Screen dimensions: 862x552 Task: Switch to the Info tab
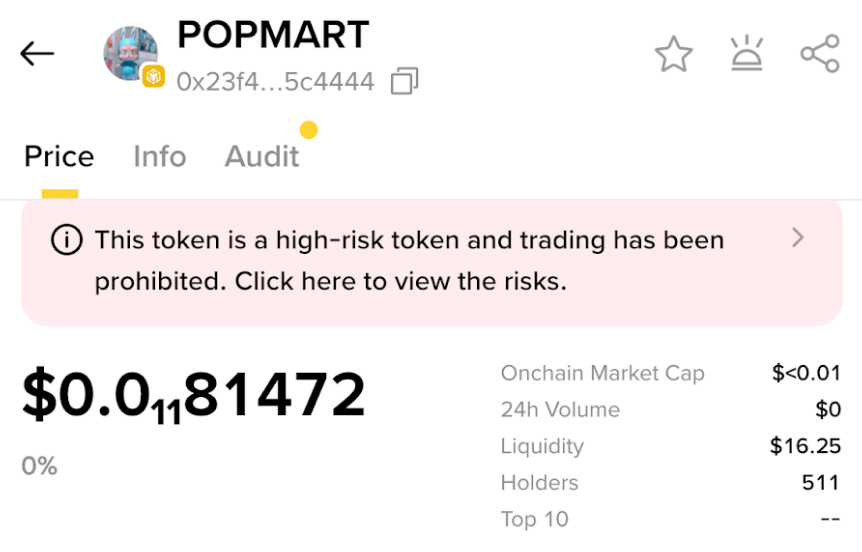click(159, 157)
